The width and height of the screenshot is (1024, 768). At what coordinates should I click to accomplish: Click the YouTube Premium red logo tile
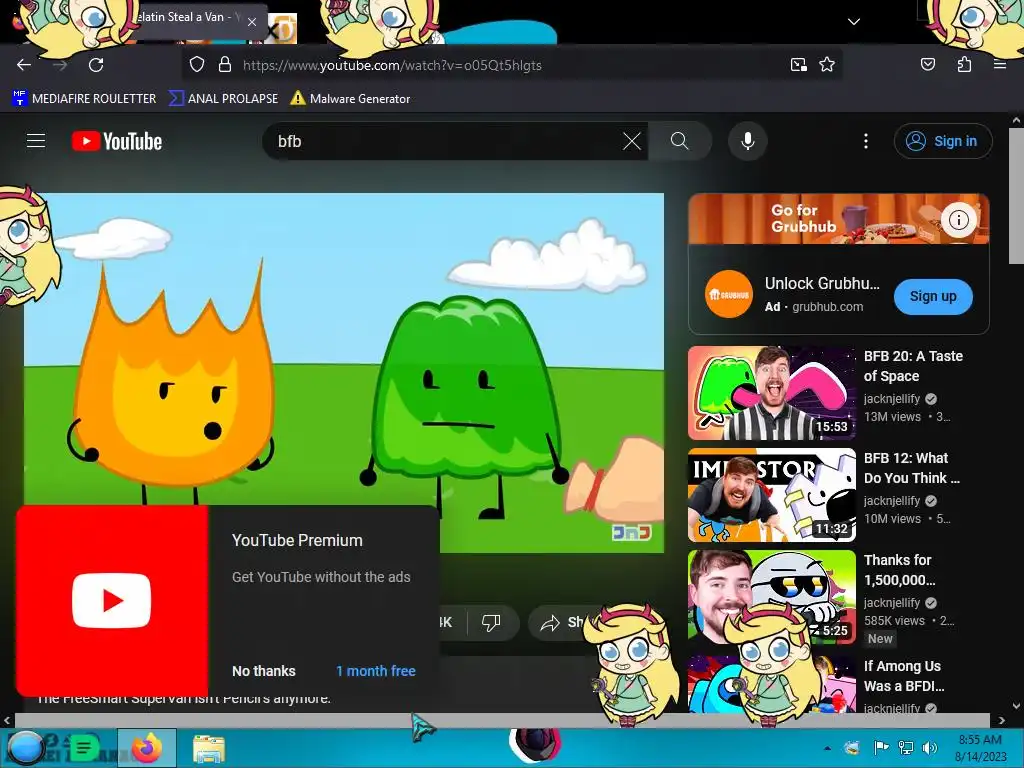click(x=112, y=600)
